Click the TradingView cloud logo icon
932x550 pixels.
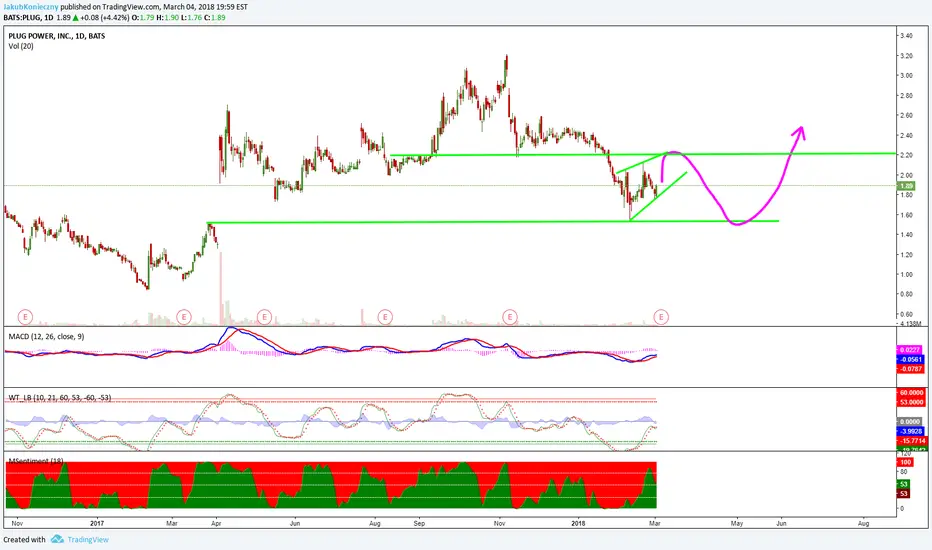(x=57, y=539)
